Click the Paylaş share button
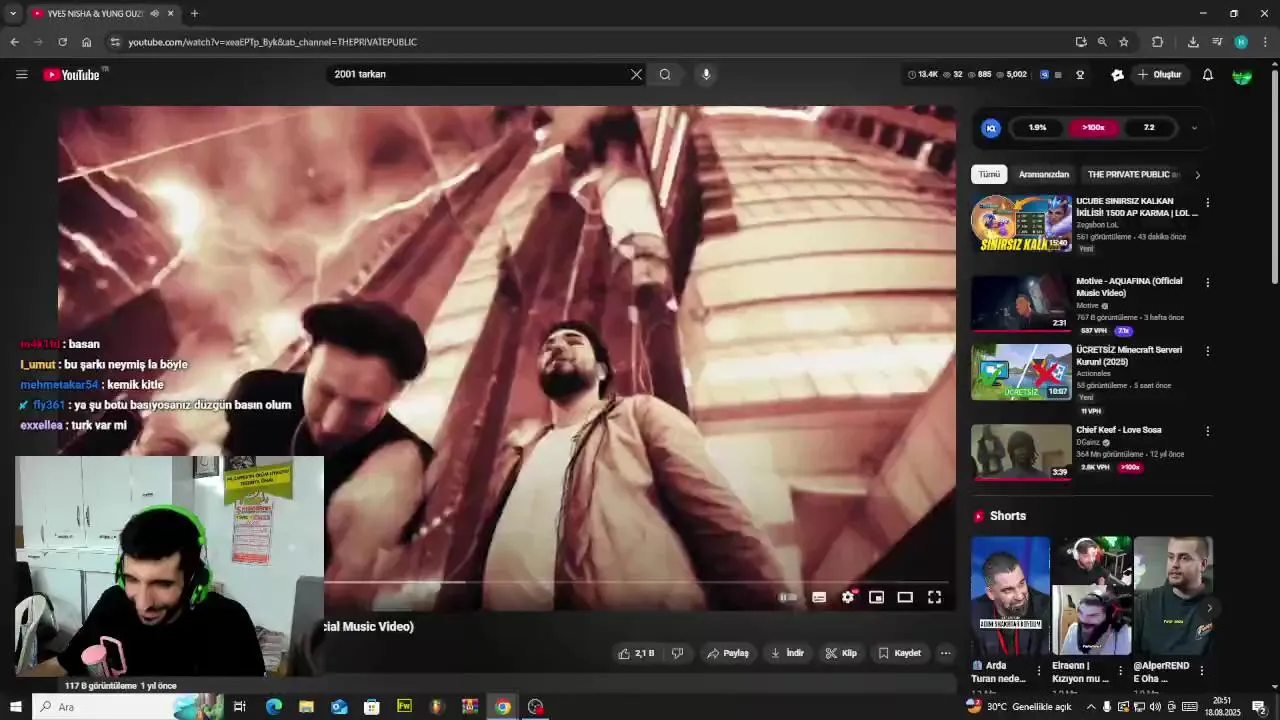 728,653
